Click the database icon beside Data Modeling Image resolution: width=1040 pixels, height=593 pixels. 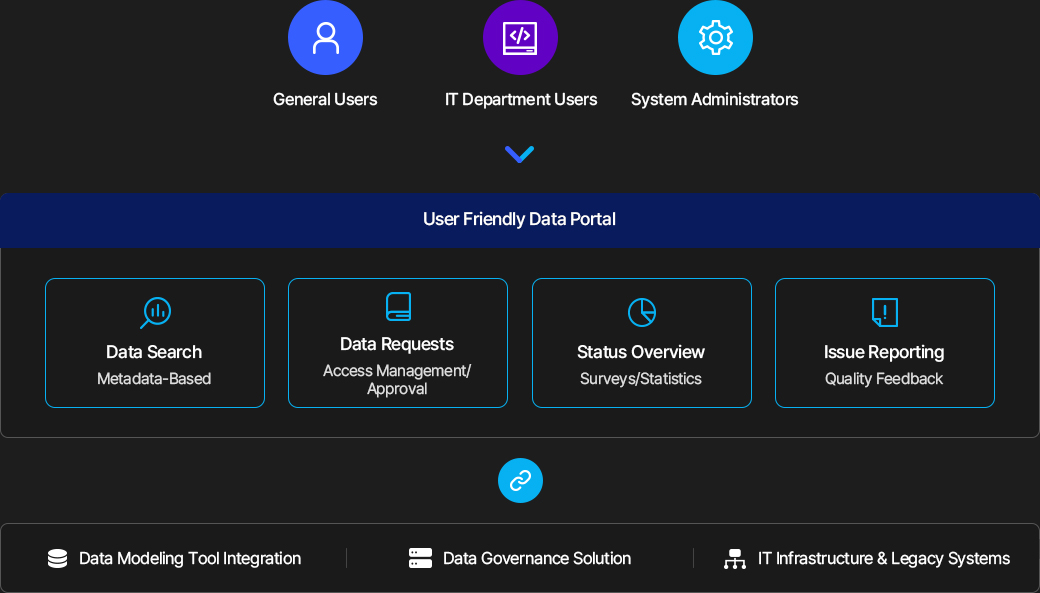point(58,559)
